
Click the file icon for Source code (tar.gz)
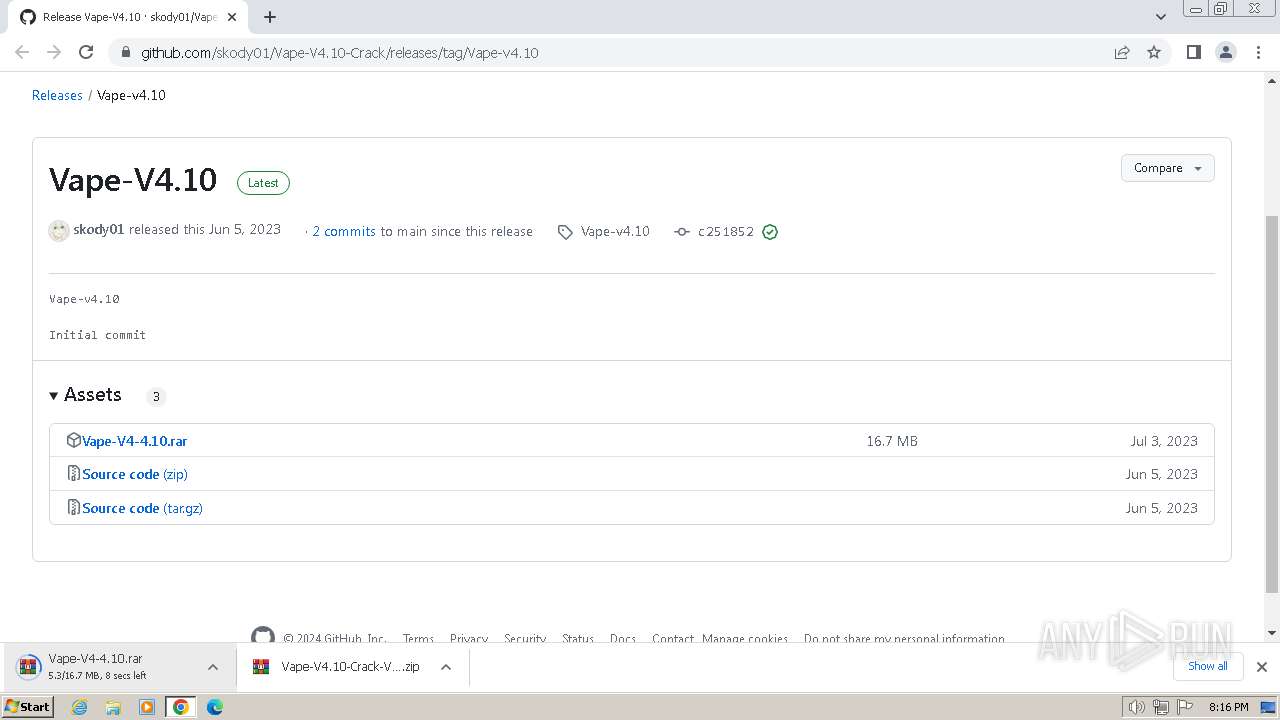73,508
